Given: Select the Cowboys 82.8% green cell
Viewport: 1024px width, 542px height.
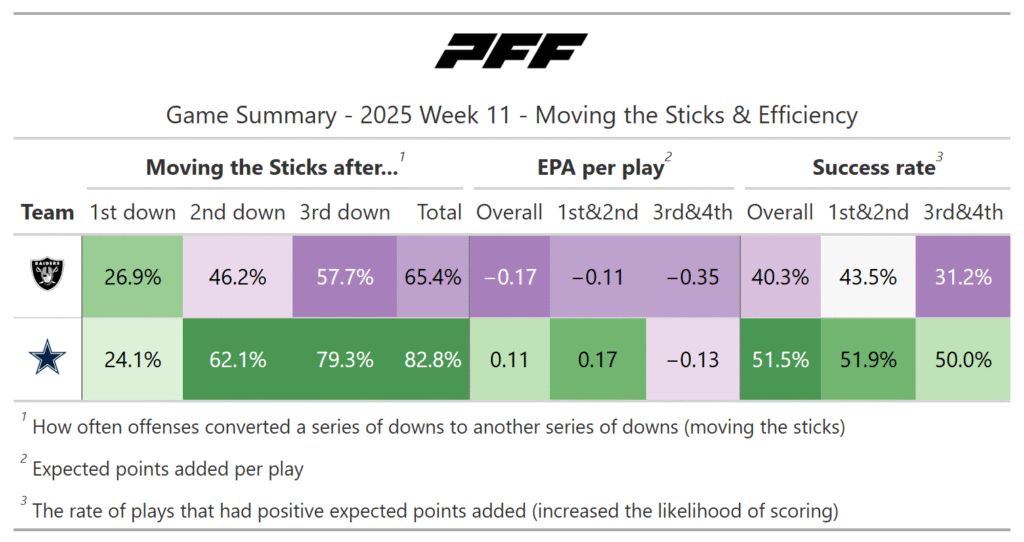Looking at the screenshot, I should (432, 360).
